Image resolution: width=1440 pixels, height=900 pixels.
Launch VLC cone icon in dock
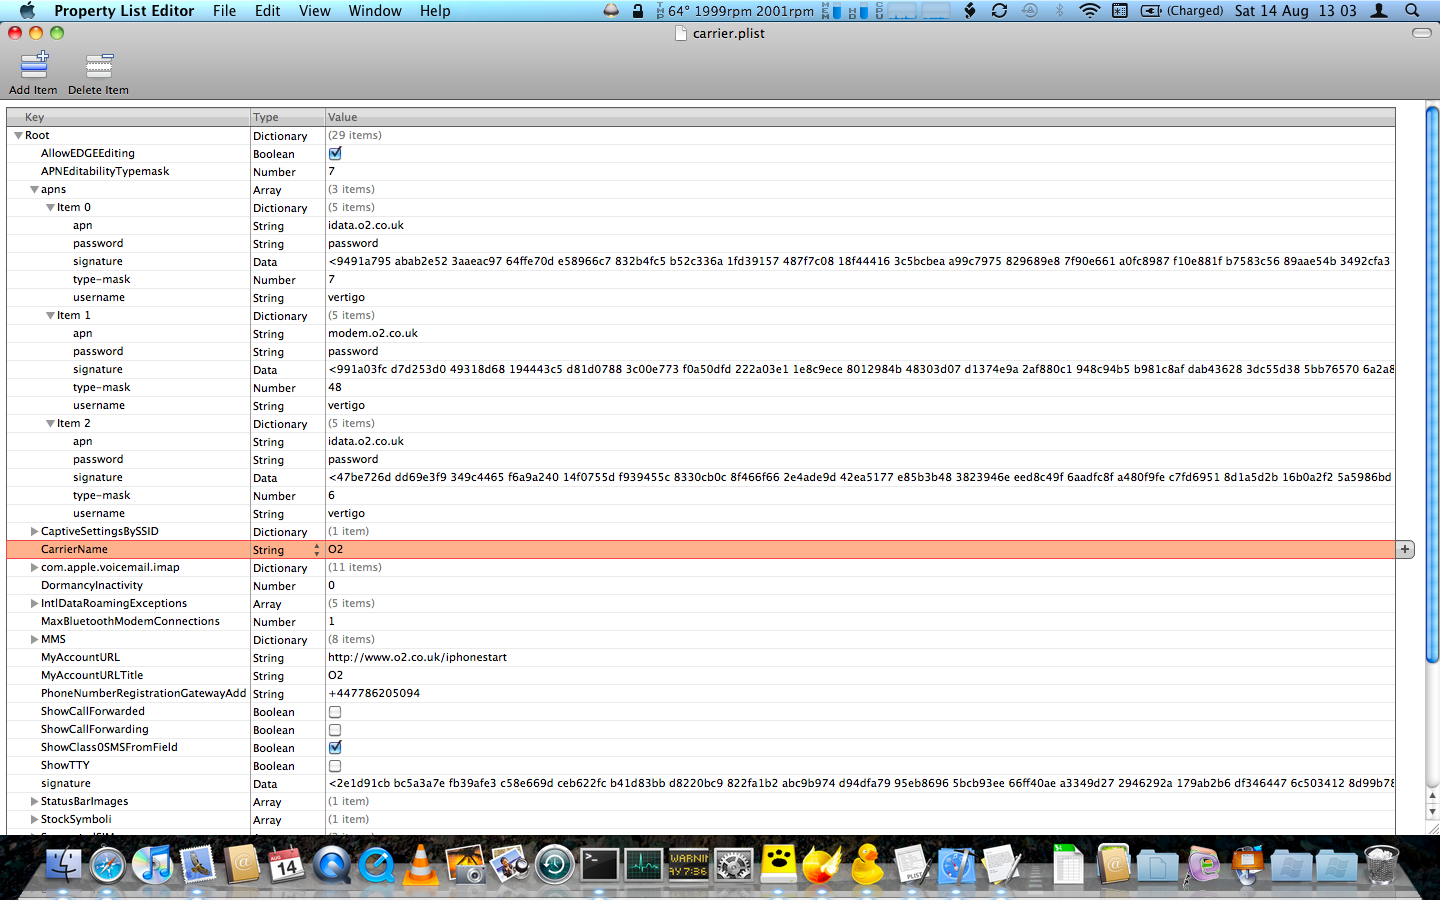pos(421,864)
